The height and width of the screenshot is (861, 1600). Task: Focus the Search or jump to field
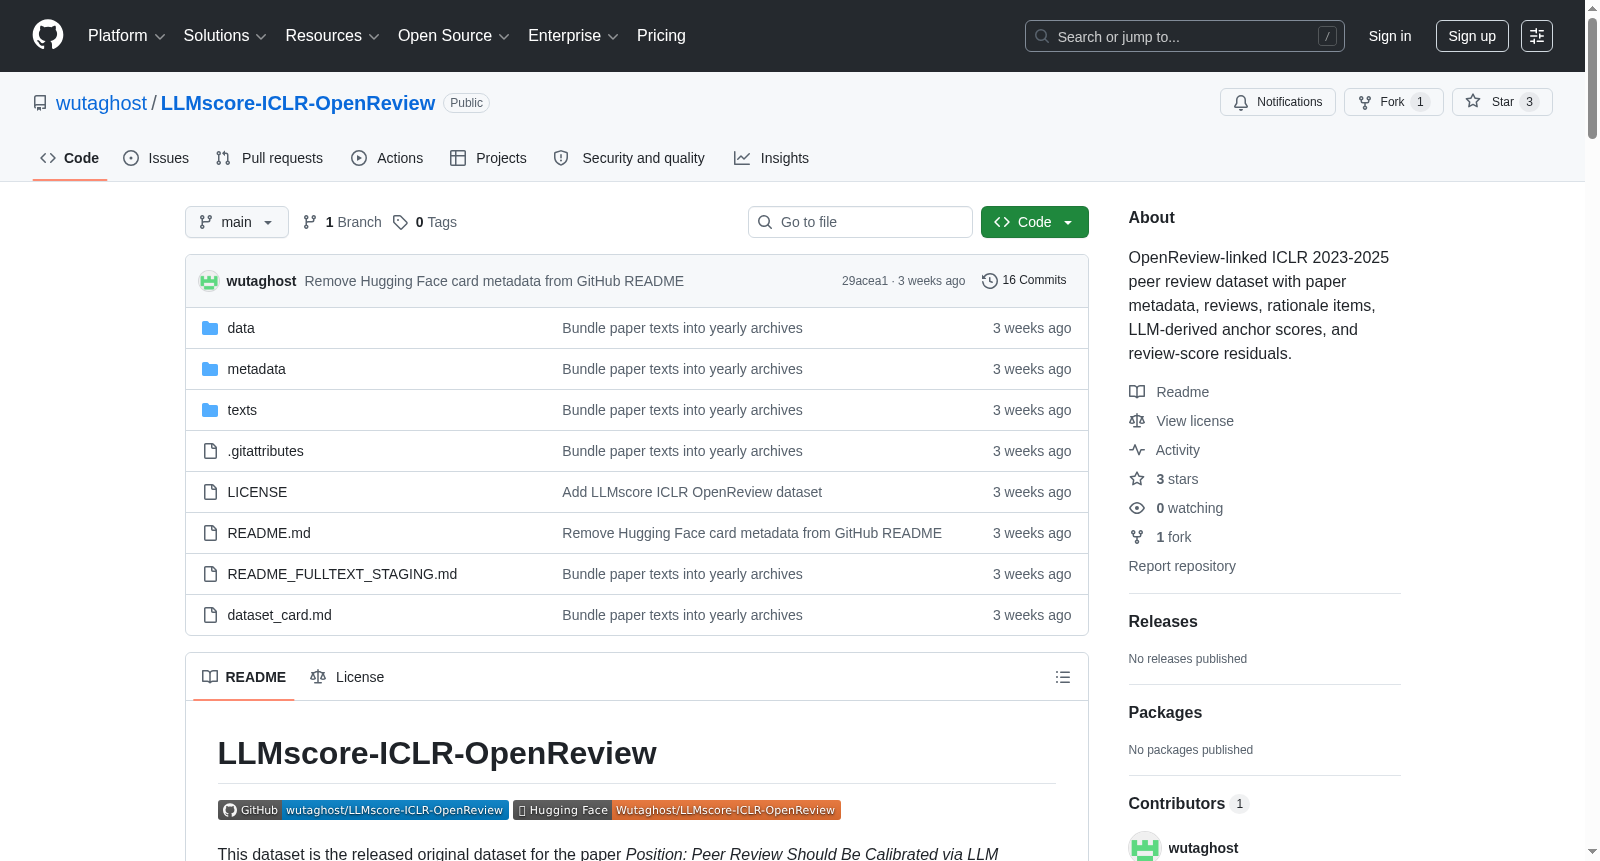pos(1185,36)
